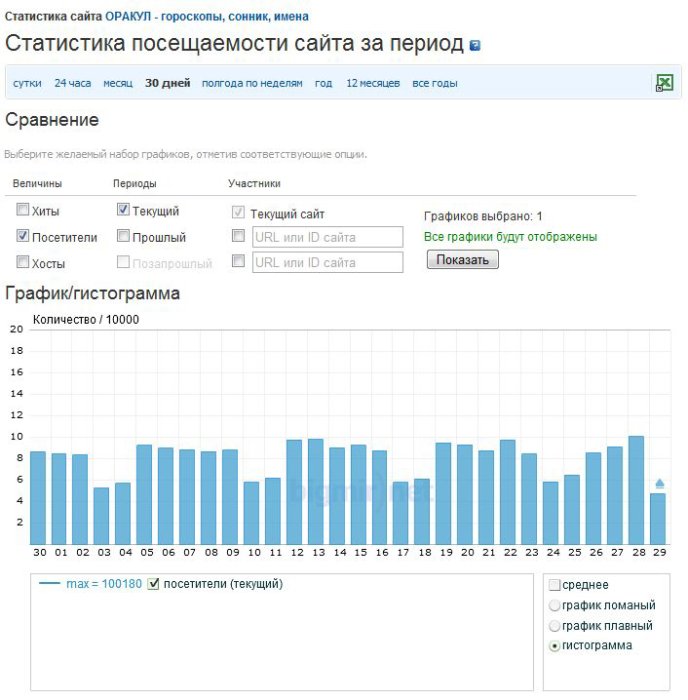The height and width of the screenshot is (700, 688).
Task: Select the полгода по неделям tab
Action: (x=252, y=83)
